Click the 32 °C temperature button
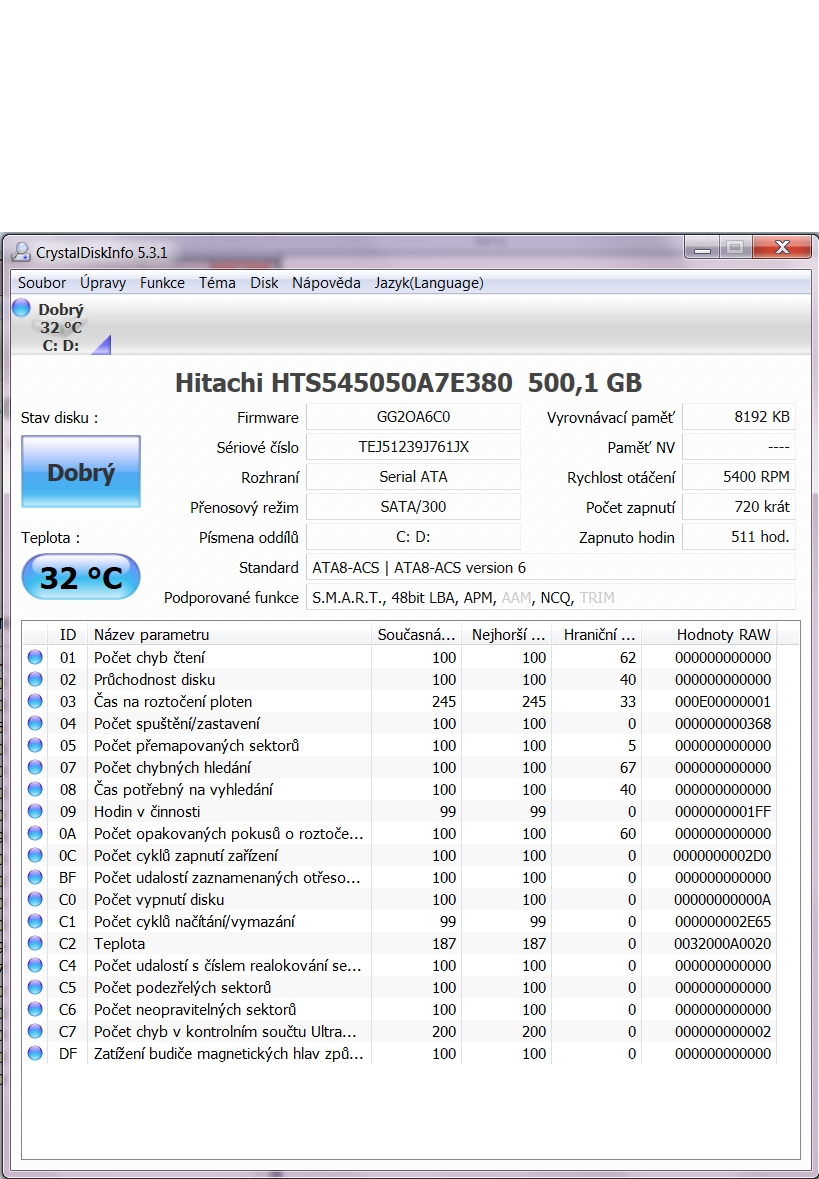This screenshot has height=1179, width=819. tap(81, 577)
